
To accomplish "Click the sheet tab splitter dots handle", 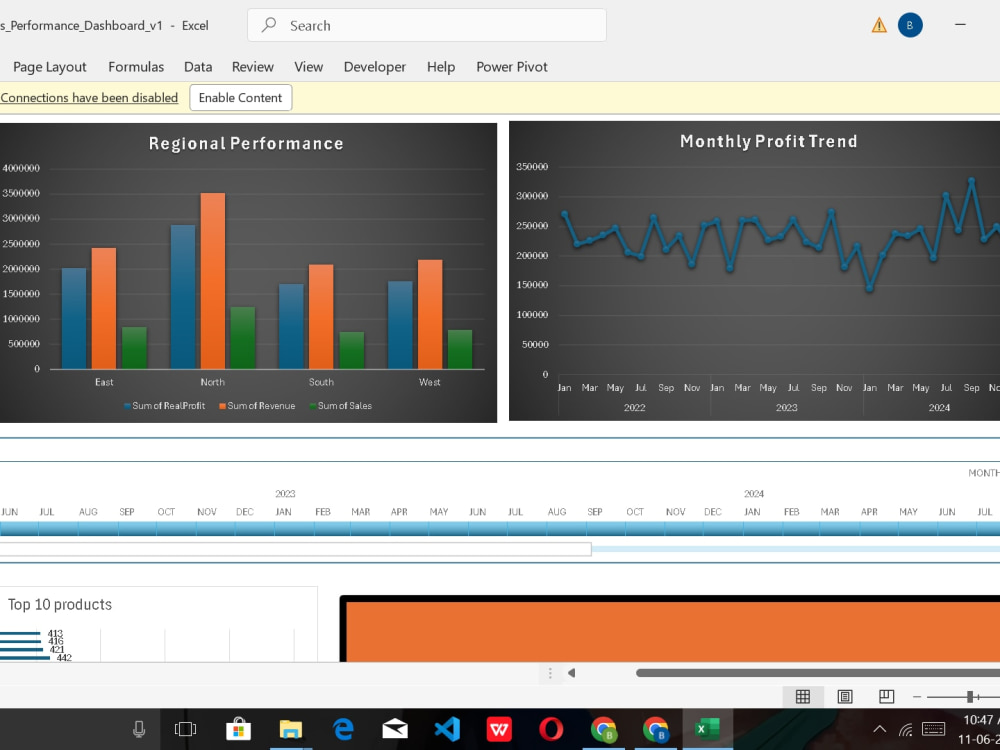I will (550, 673).
